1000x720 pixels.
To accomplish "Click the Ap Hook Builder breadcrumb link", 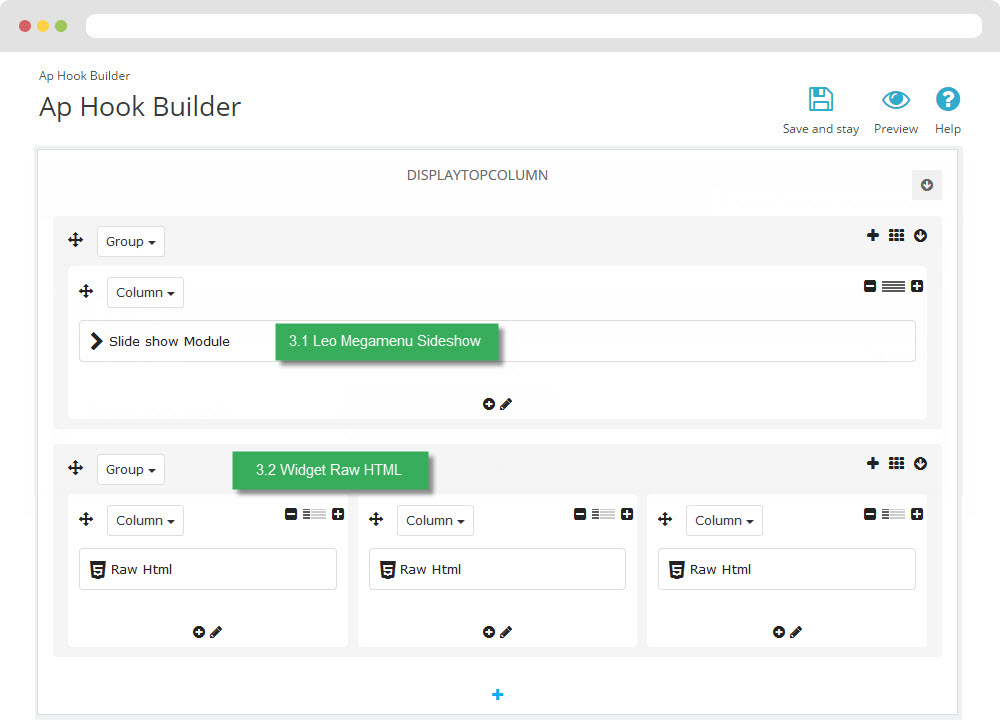I will tap(84, 75).
